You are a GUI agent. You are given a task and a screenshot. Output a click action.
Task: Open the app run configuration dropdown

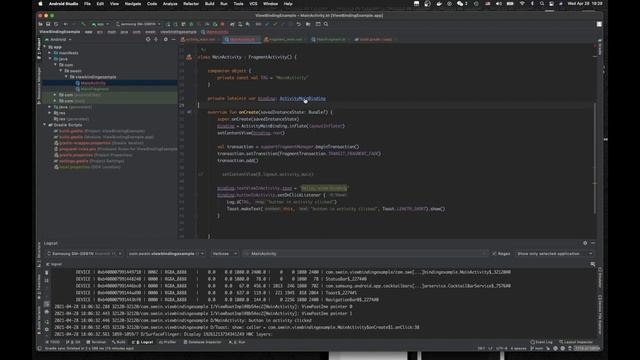[x=100, y=24]
